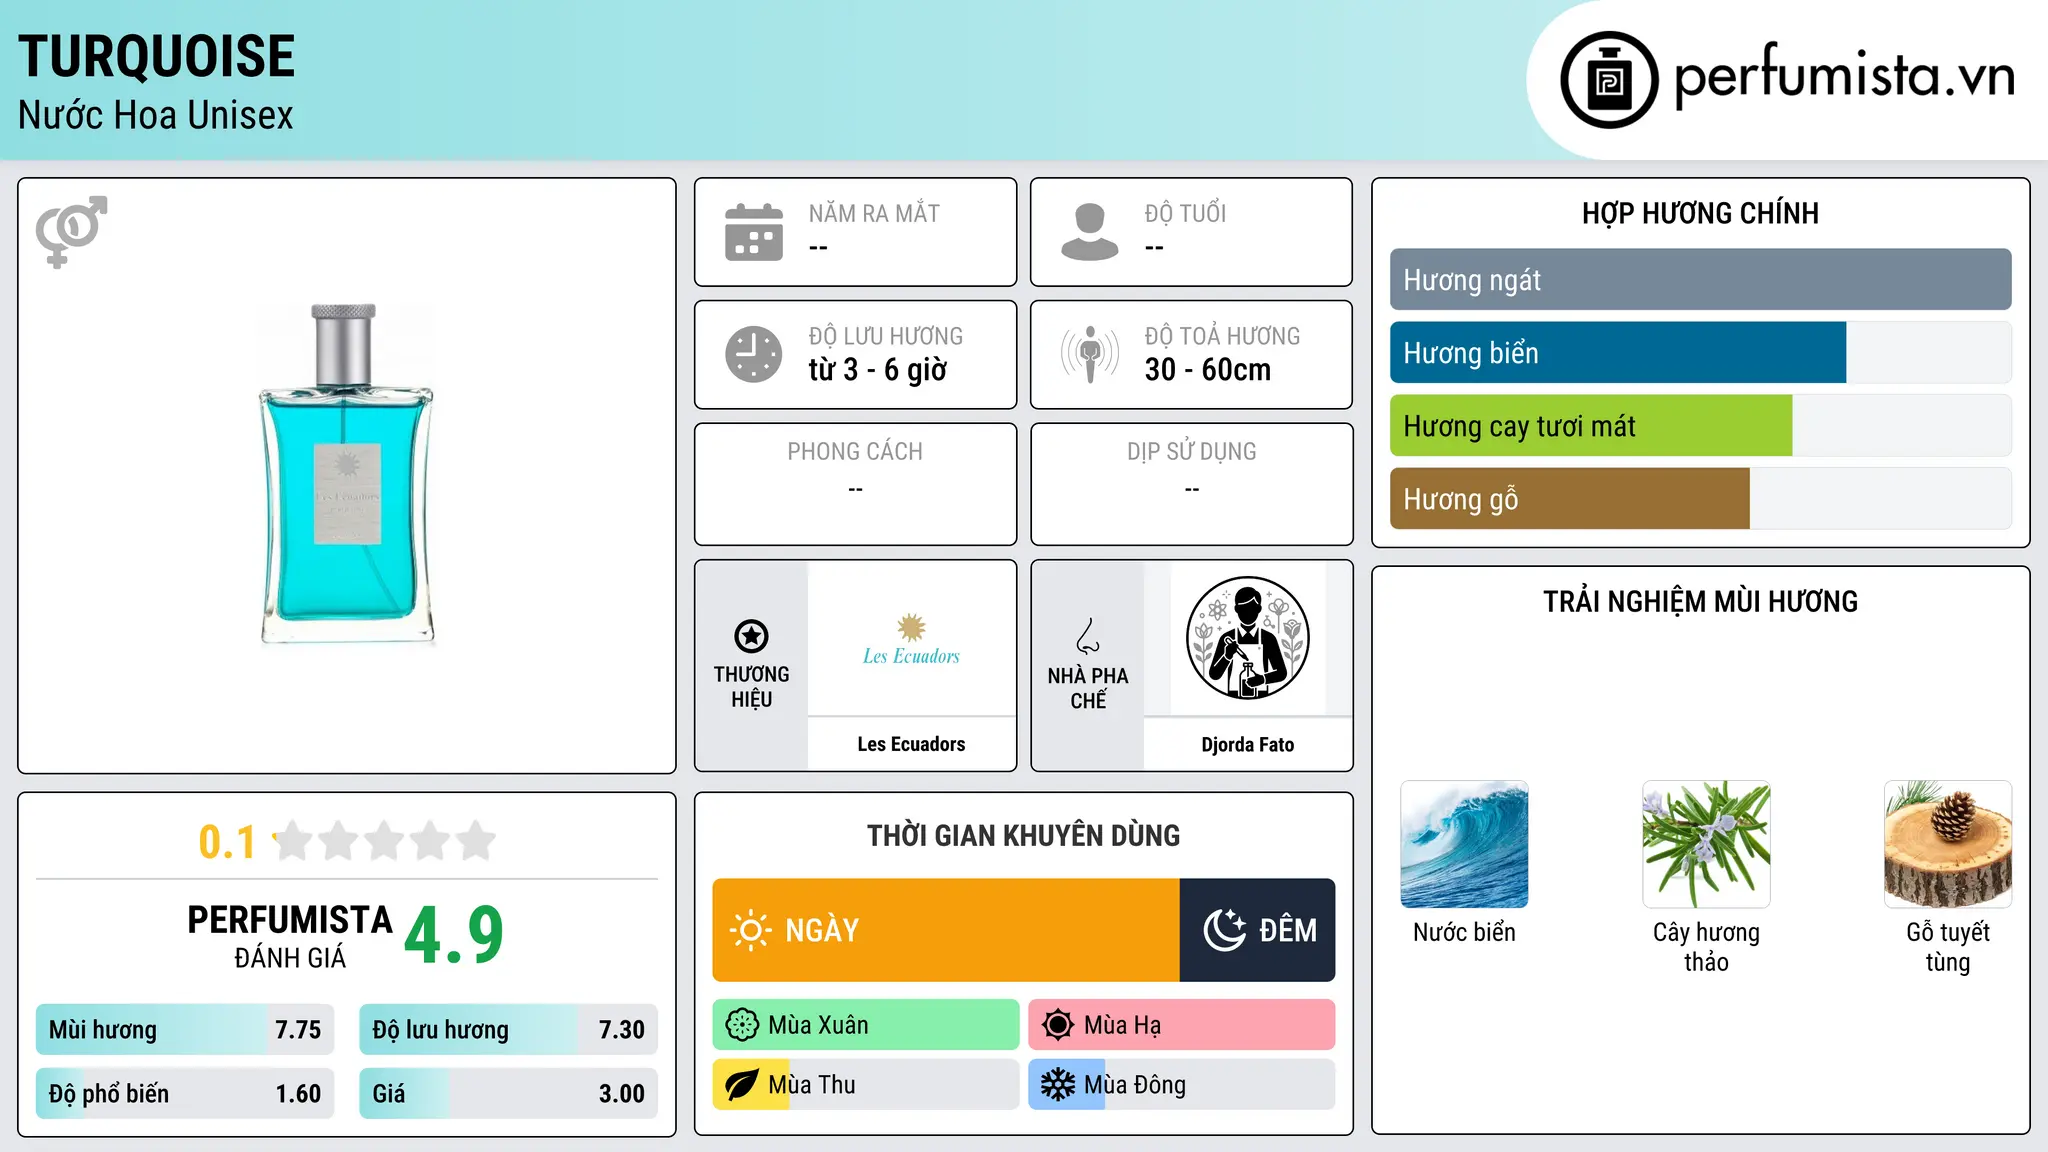This screenshot has width=2048, height=1152.
Task: Click the Nước biển note caption
Action: 1464,932
